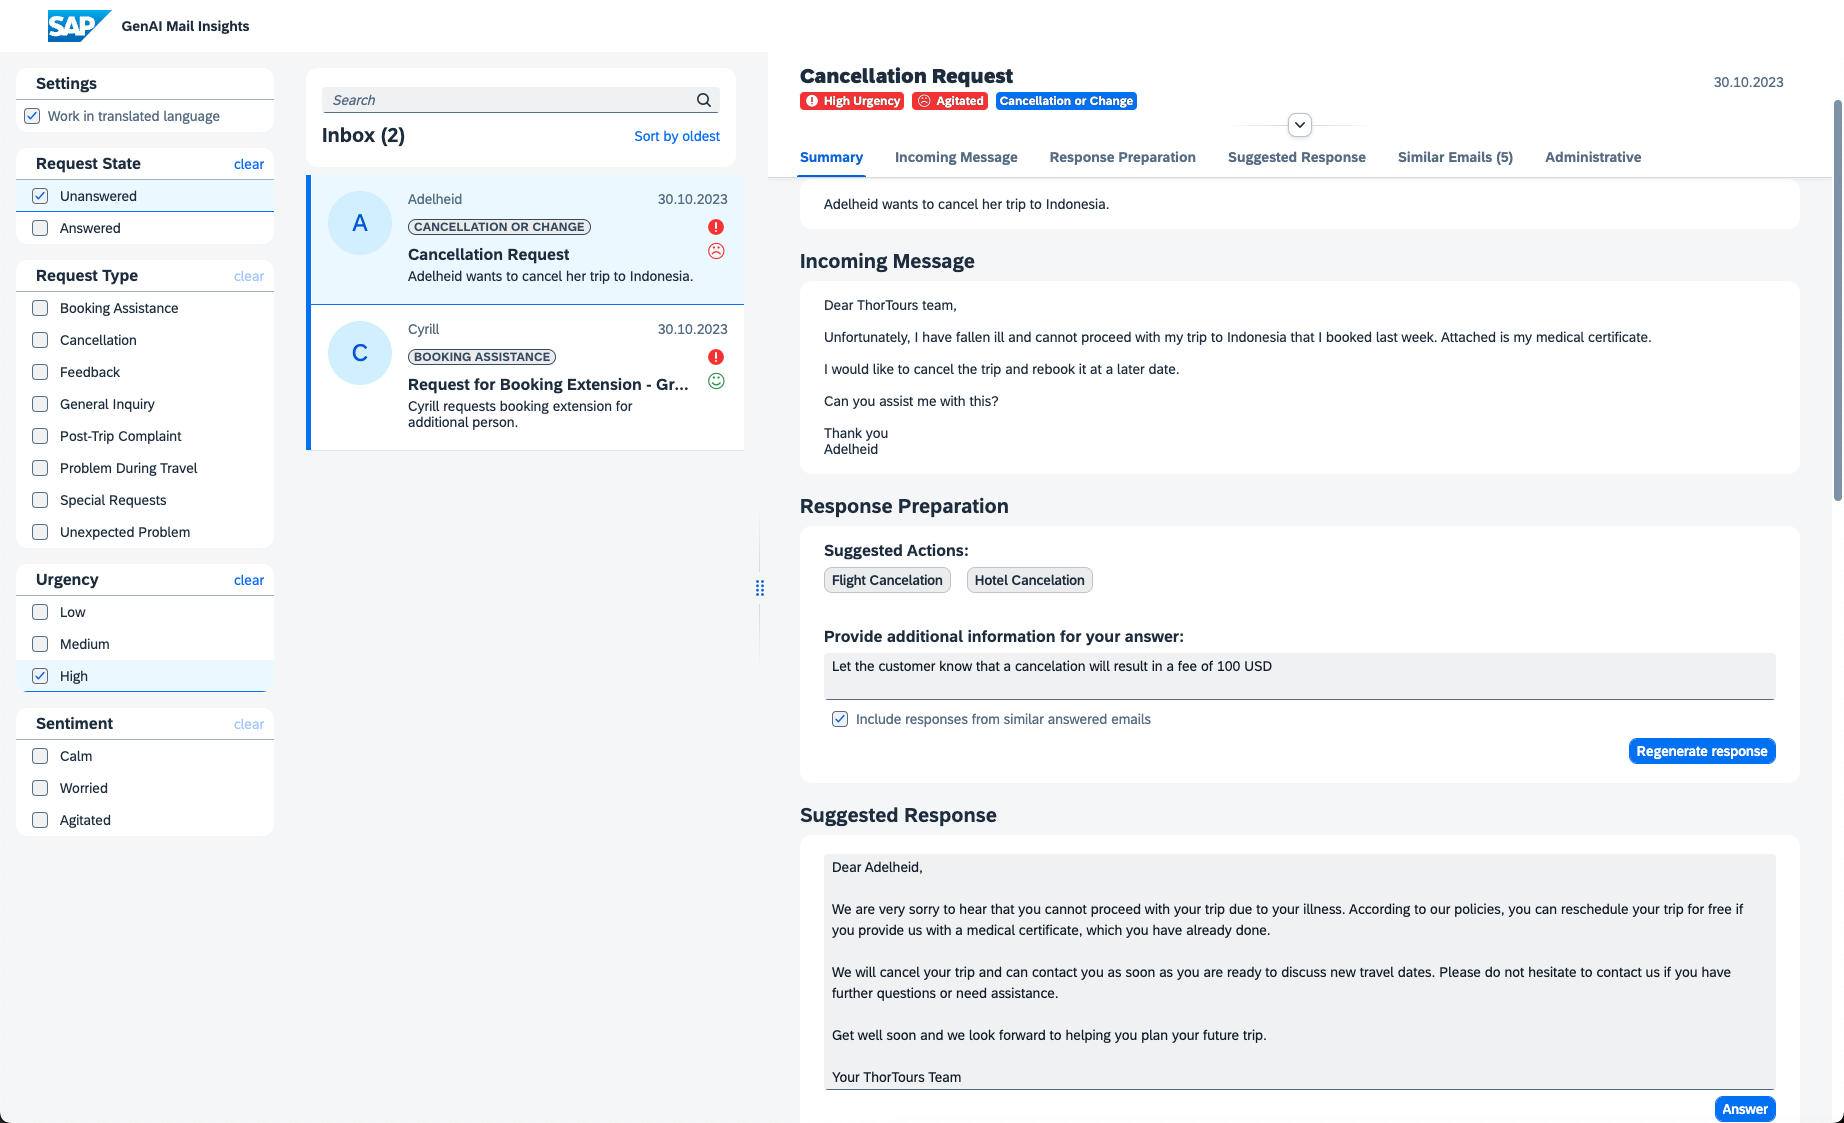The height and width of the screenshot is (1123, 1844).
Task: Click high urgency icon on Cyrill's email
Action: click(716, 357)
